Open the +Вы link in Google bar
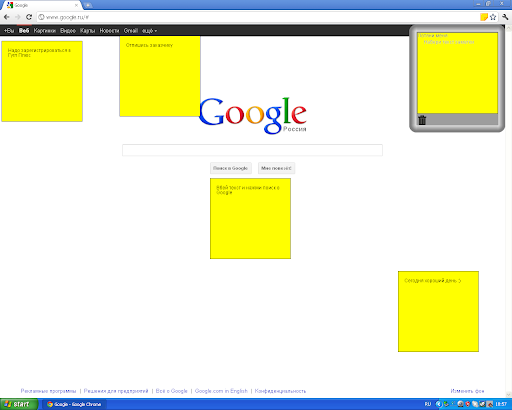This screenshot has width=512, height=410. pyautogui.click(x=9, y=31)
